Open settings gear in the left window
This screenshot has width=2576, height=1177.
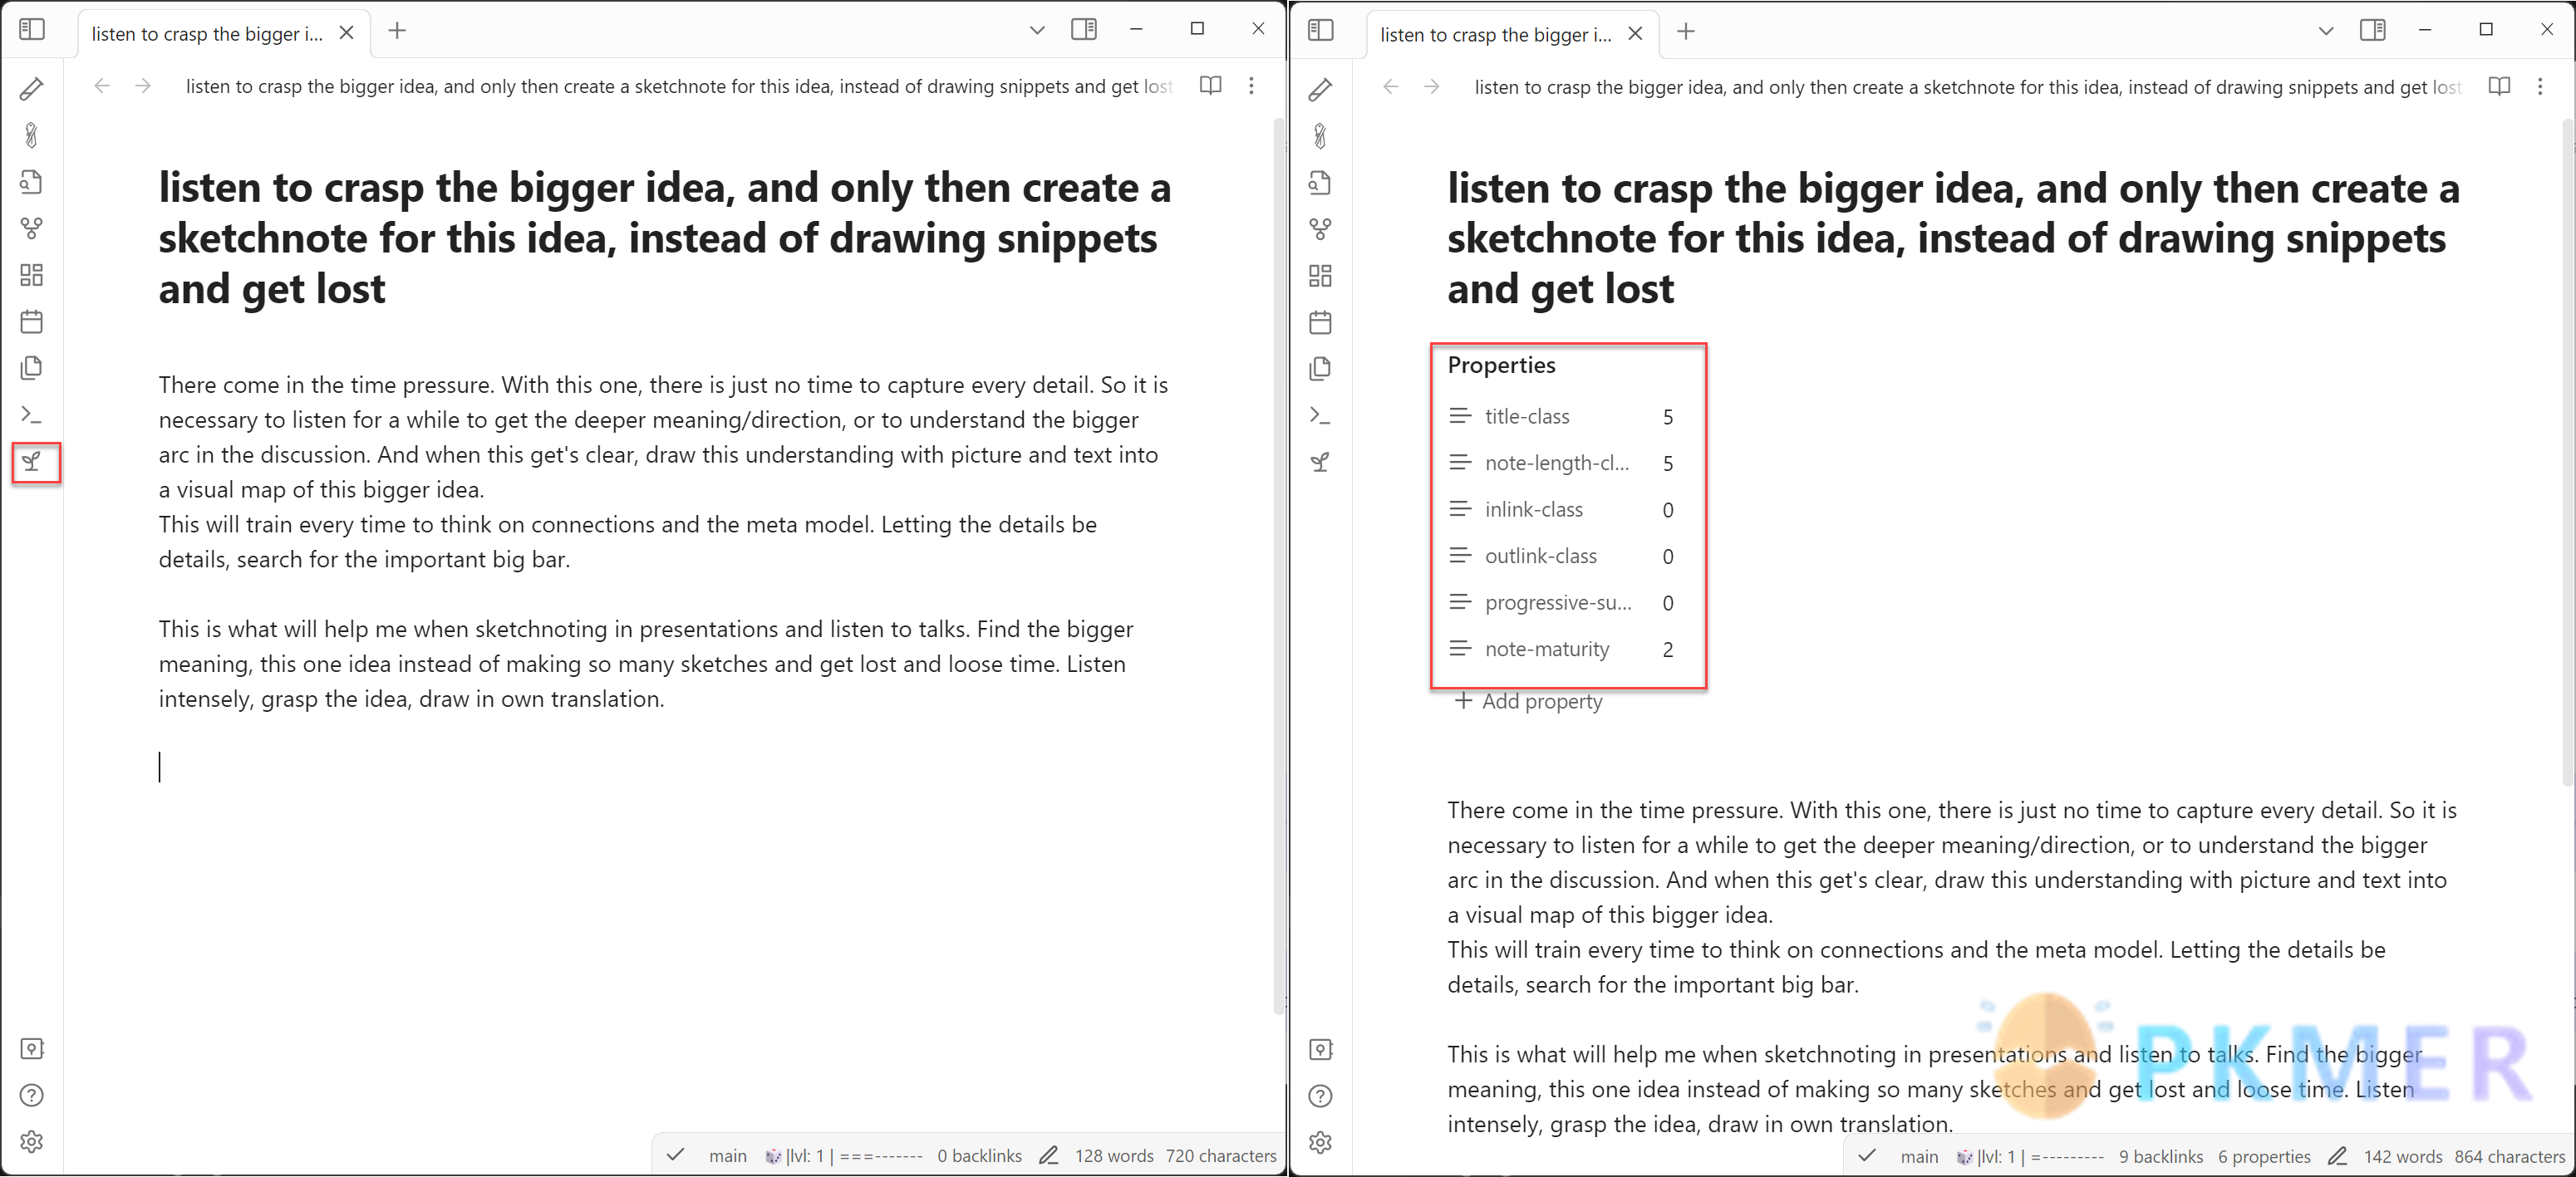point(31,1142)
